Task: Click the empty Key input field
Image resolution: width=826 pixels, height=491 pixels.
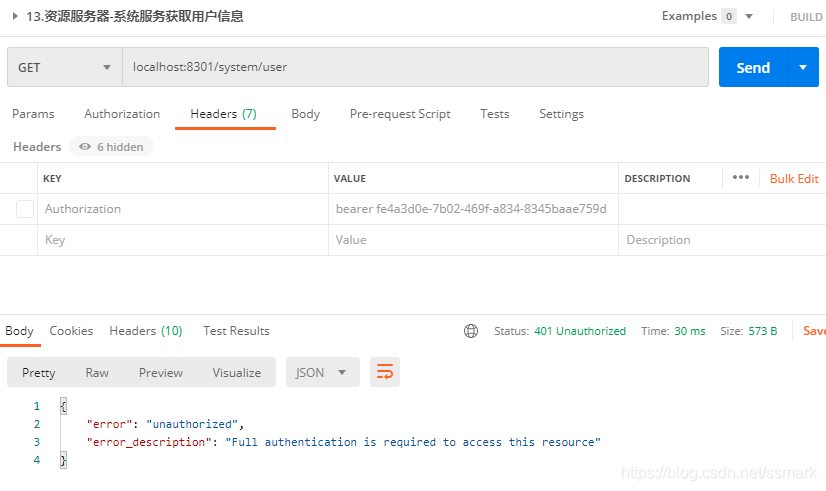Action: 183,240
